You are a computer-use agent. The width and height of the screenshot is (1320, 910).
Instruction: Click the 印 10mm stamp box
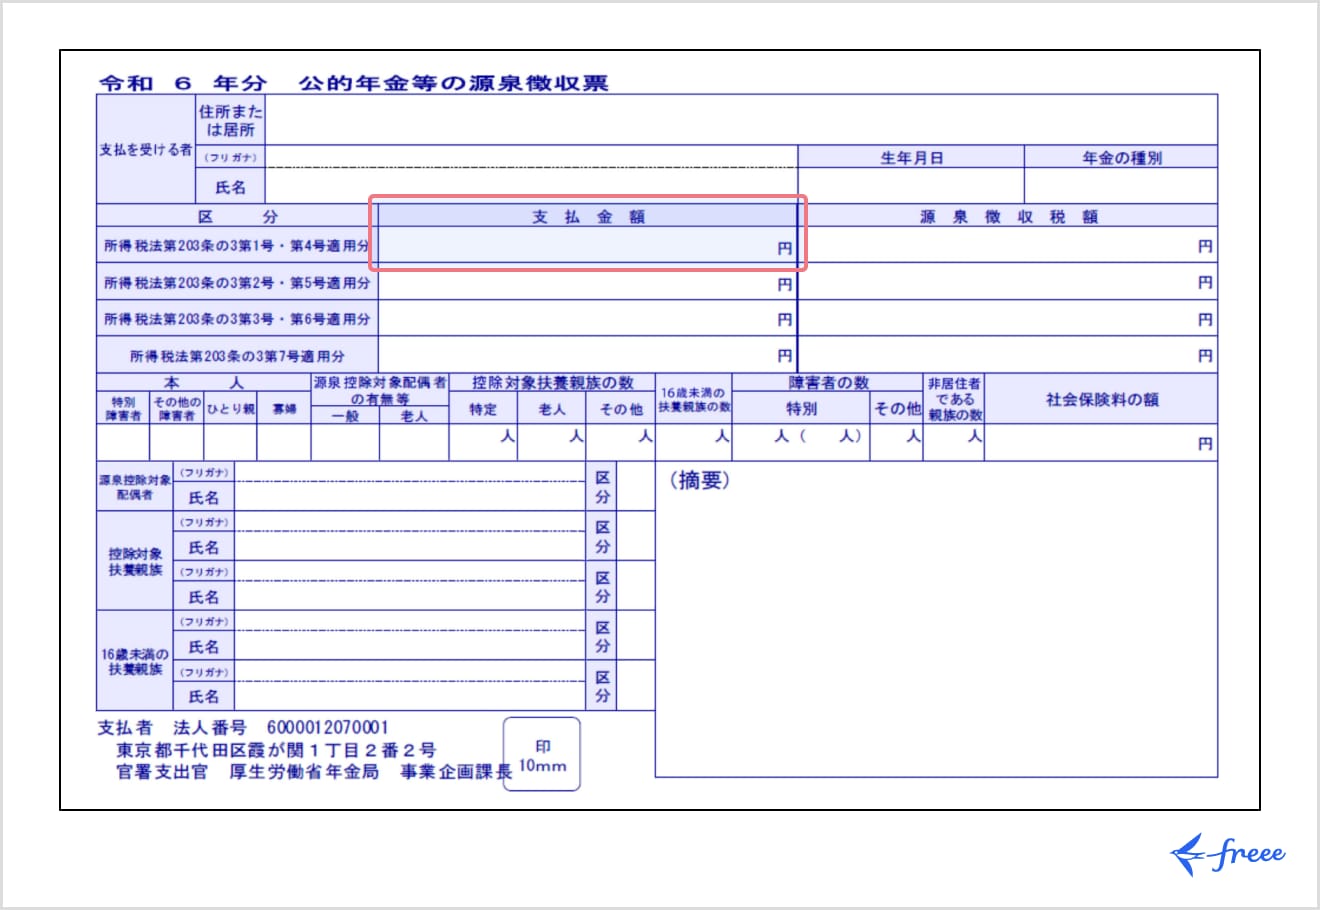(x=541, y=754)
